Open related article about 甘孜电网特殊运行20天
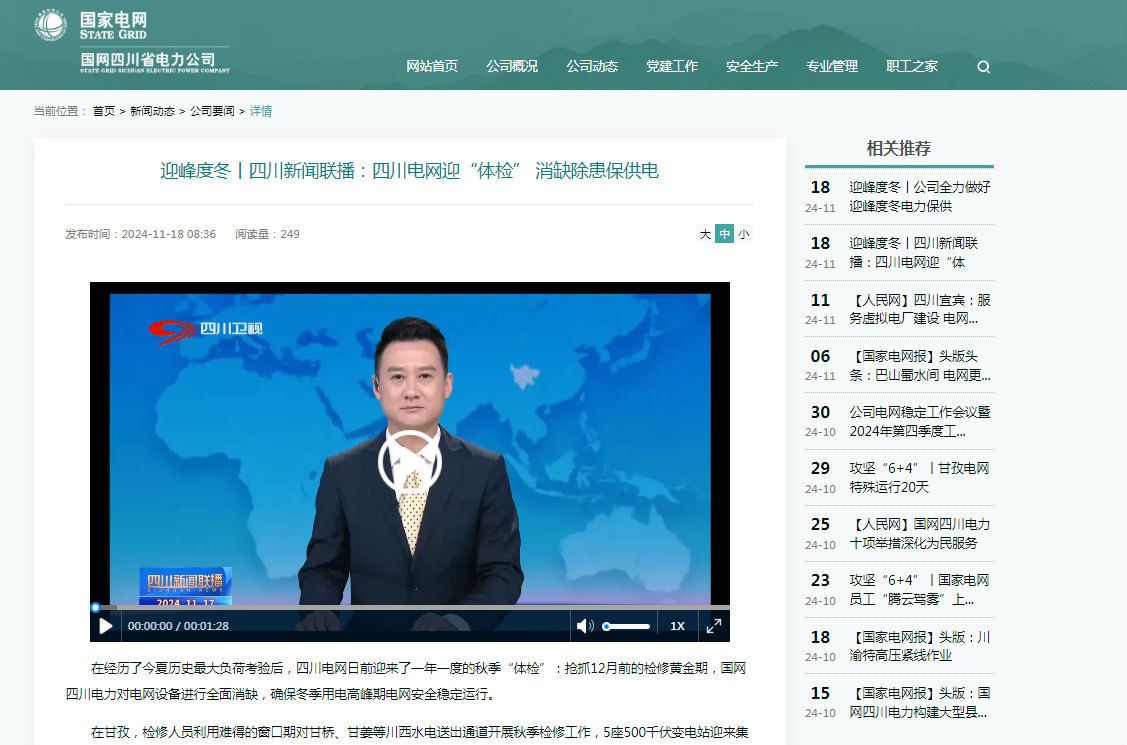Viewport: 1127px width, 745px height. 919,477
